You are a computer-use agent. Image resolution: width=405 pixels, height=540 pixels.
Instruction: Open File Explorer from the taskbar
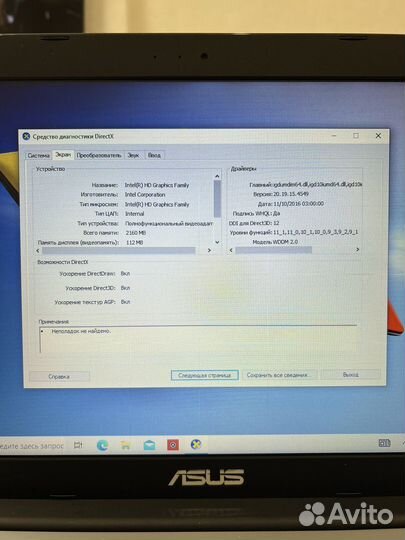[x=125, y=445]
